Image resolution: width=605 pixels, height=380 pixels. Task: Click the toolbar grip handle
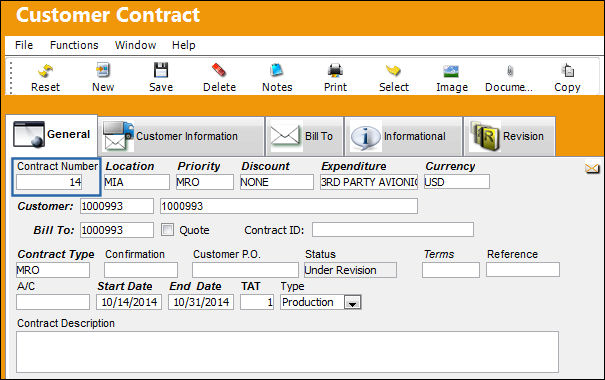[11, 78]
